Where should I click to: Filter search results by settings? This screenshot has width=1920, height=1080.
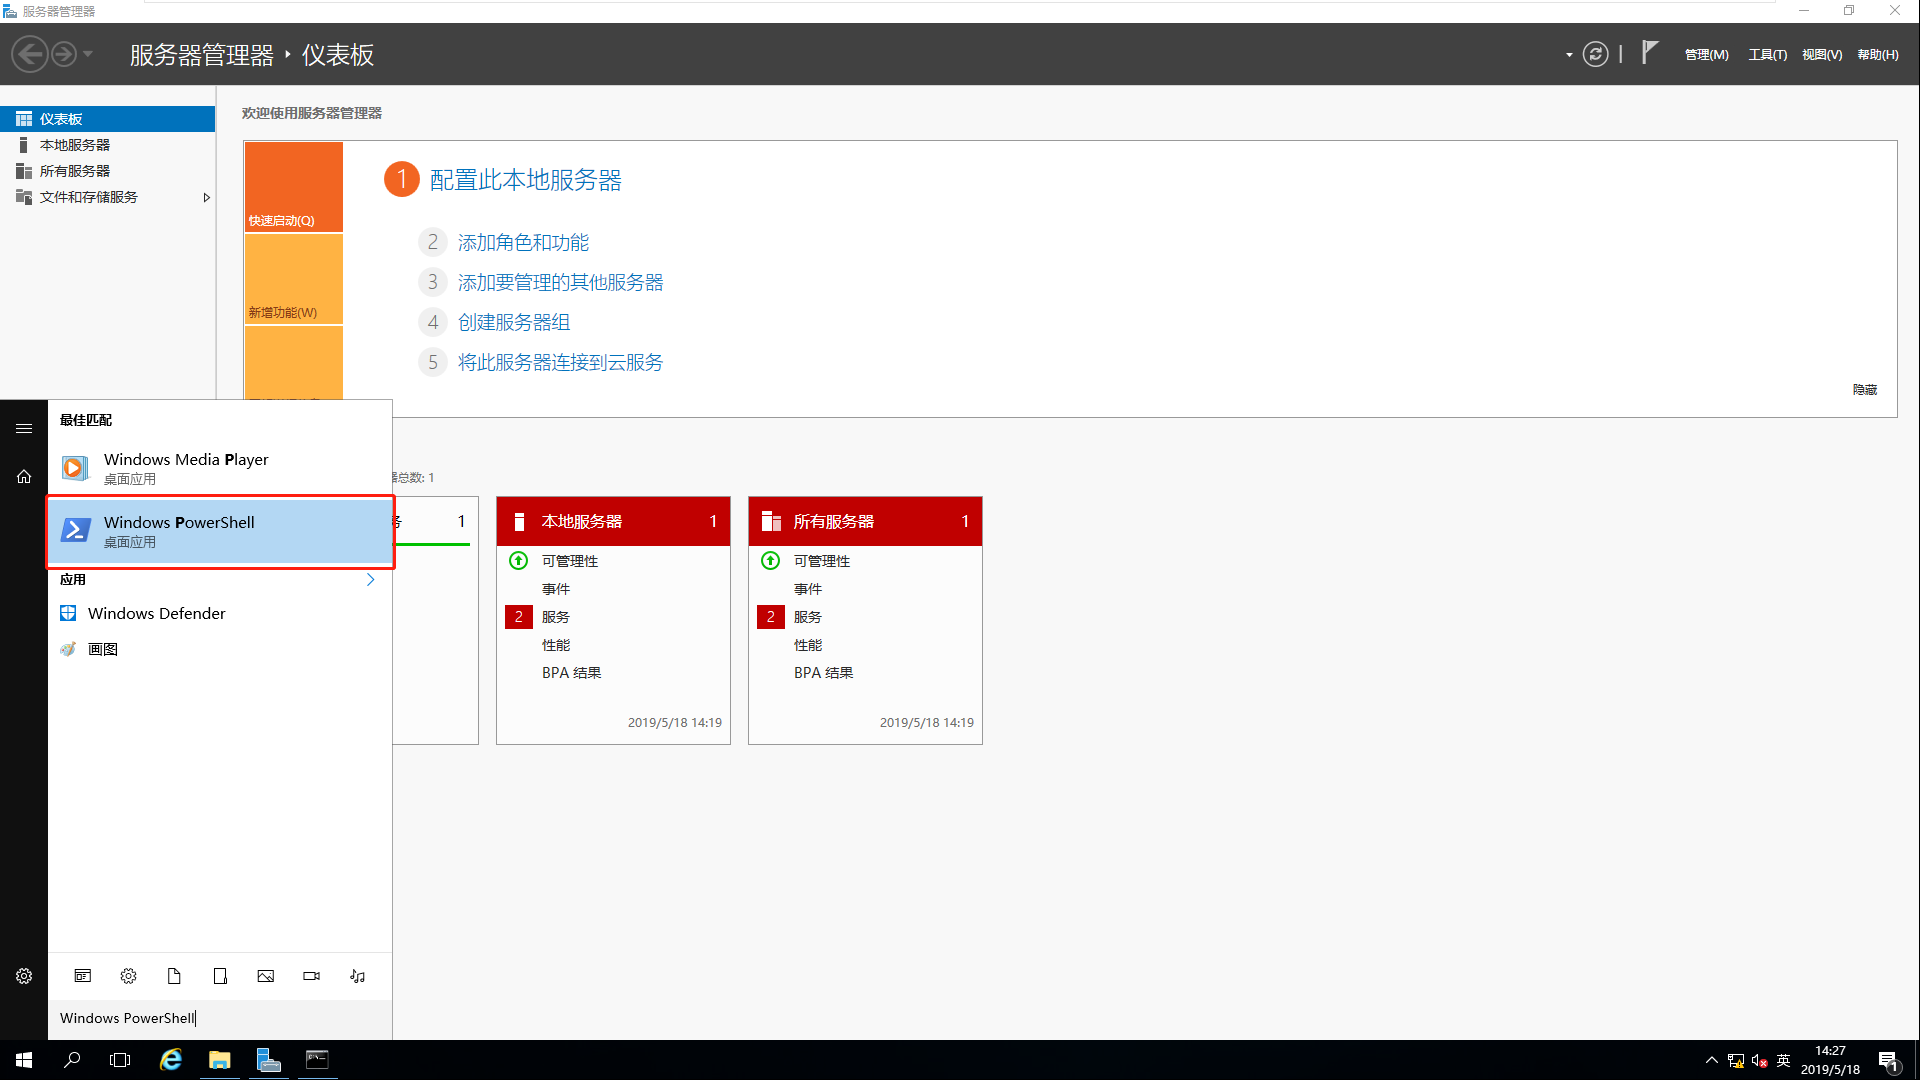coord(128,976)
